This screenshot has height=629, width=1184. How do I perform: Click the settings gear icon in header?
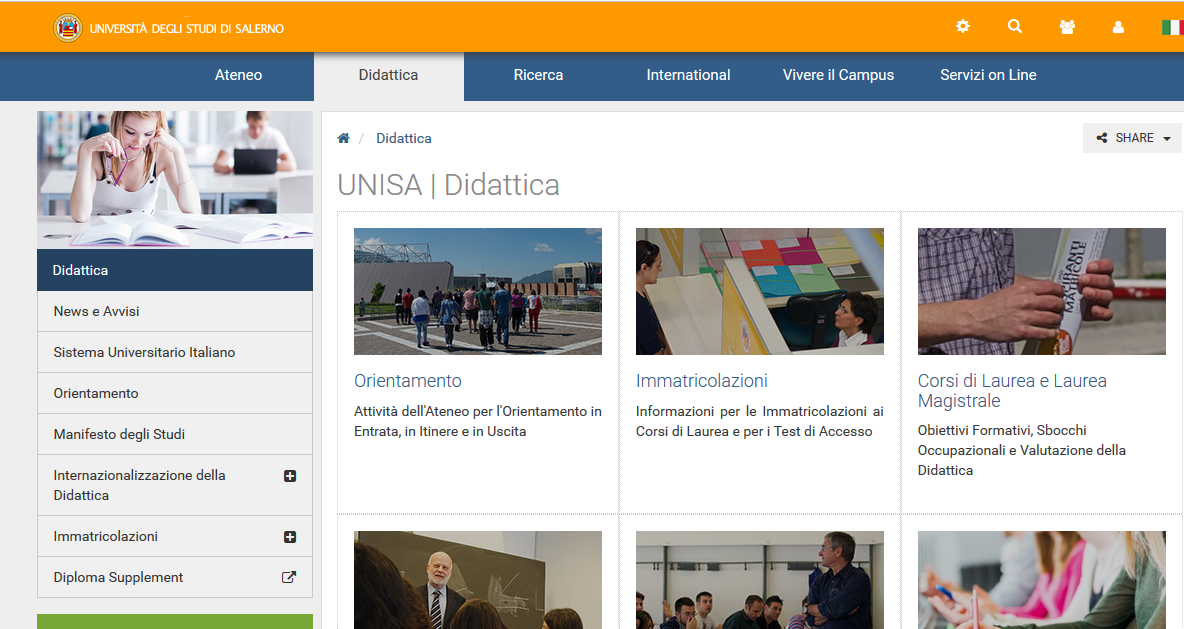click(x=962, y=27)
